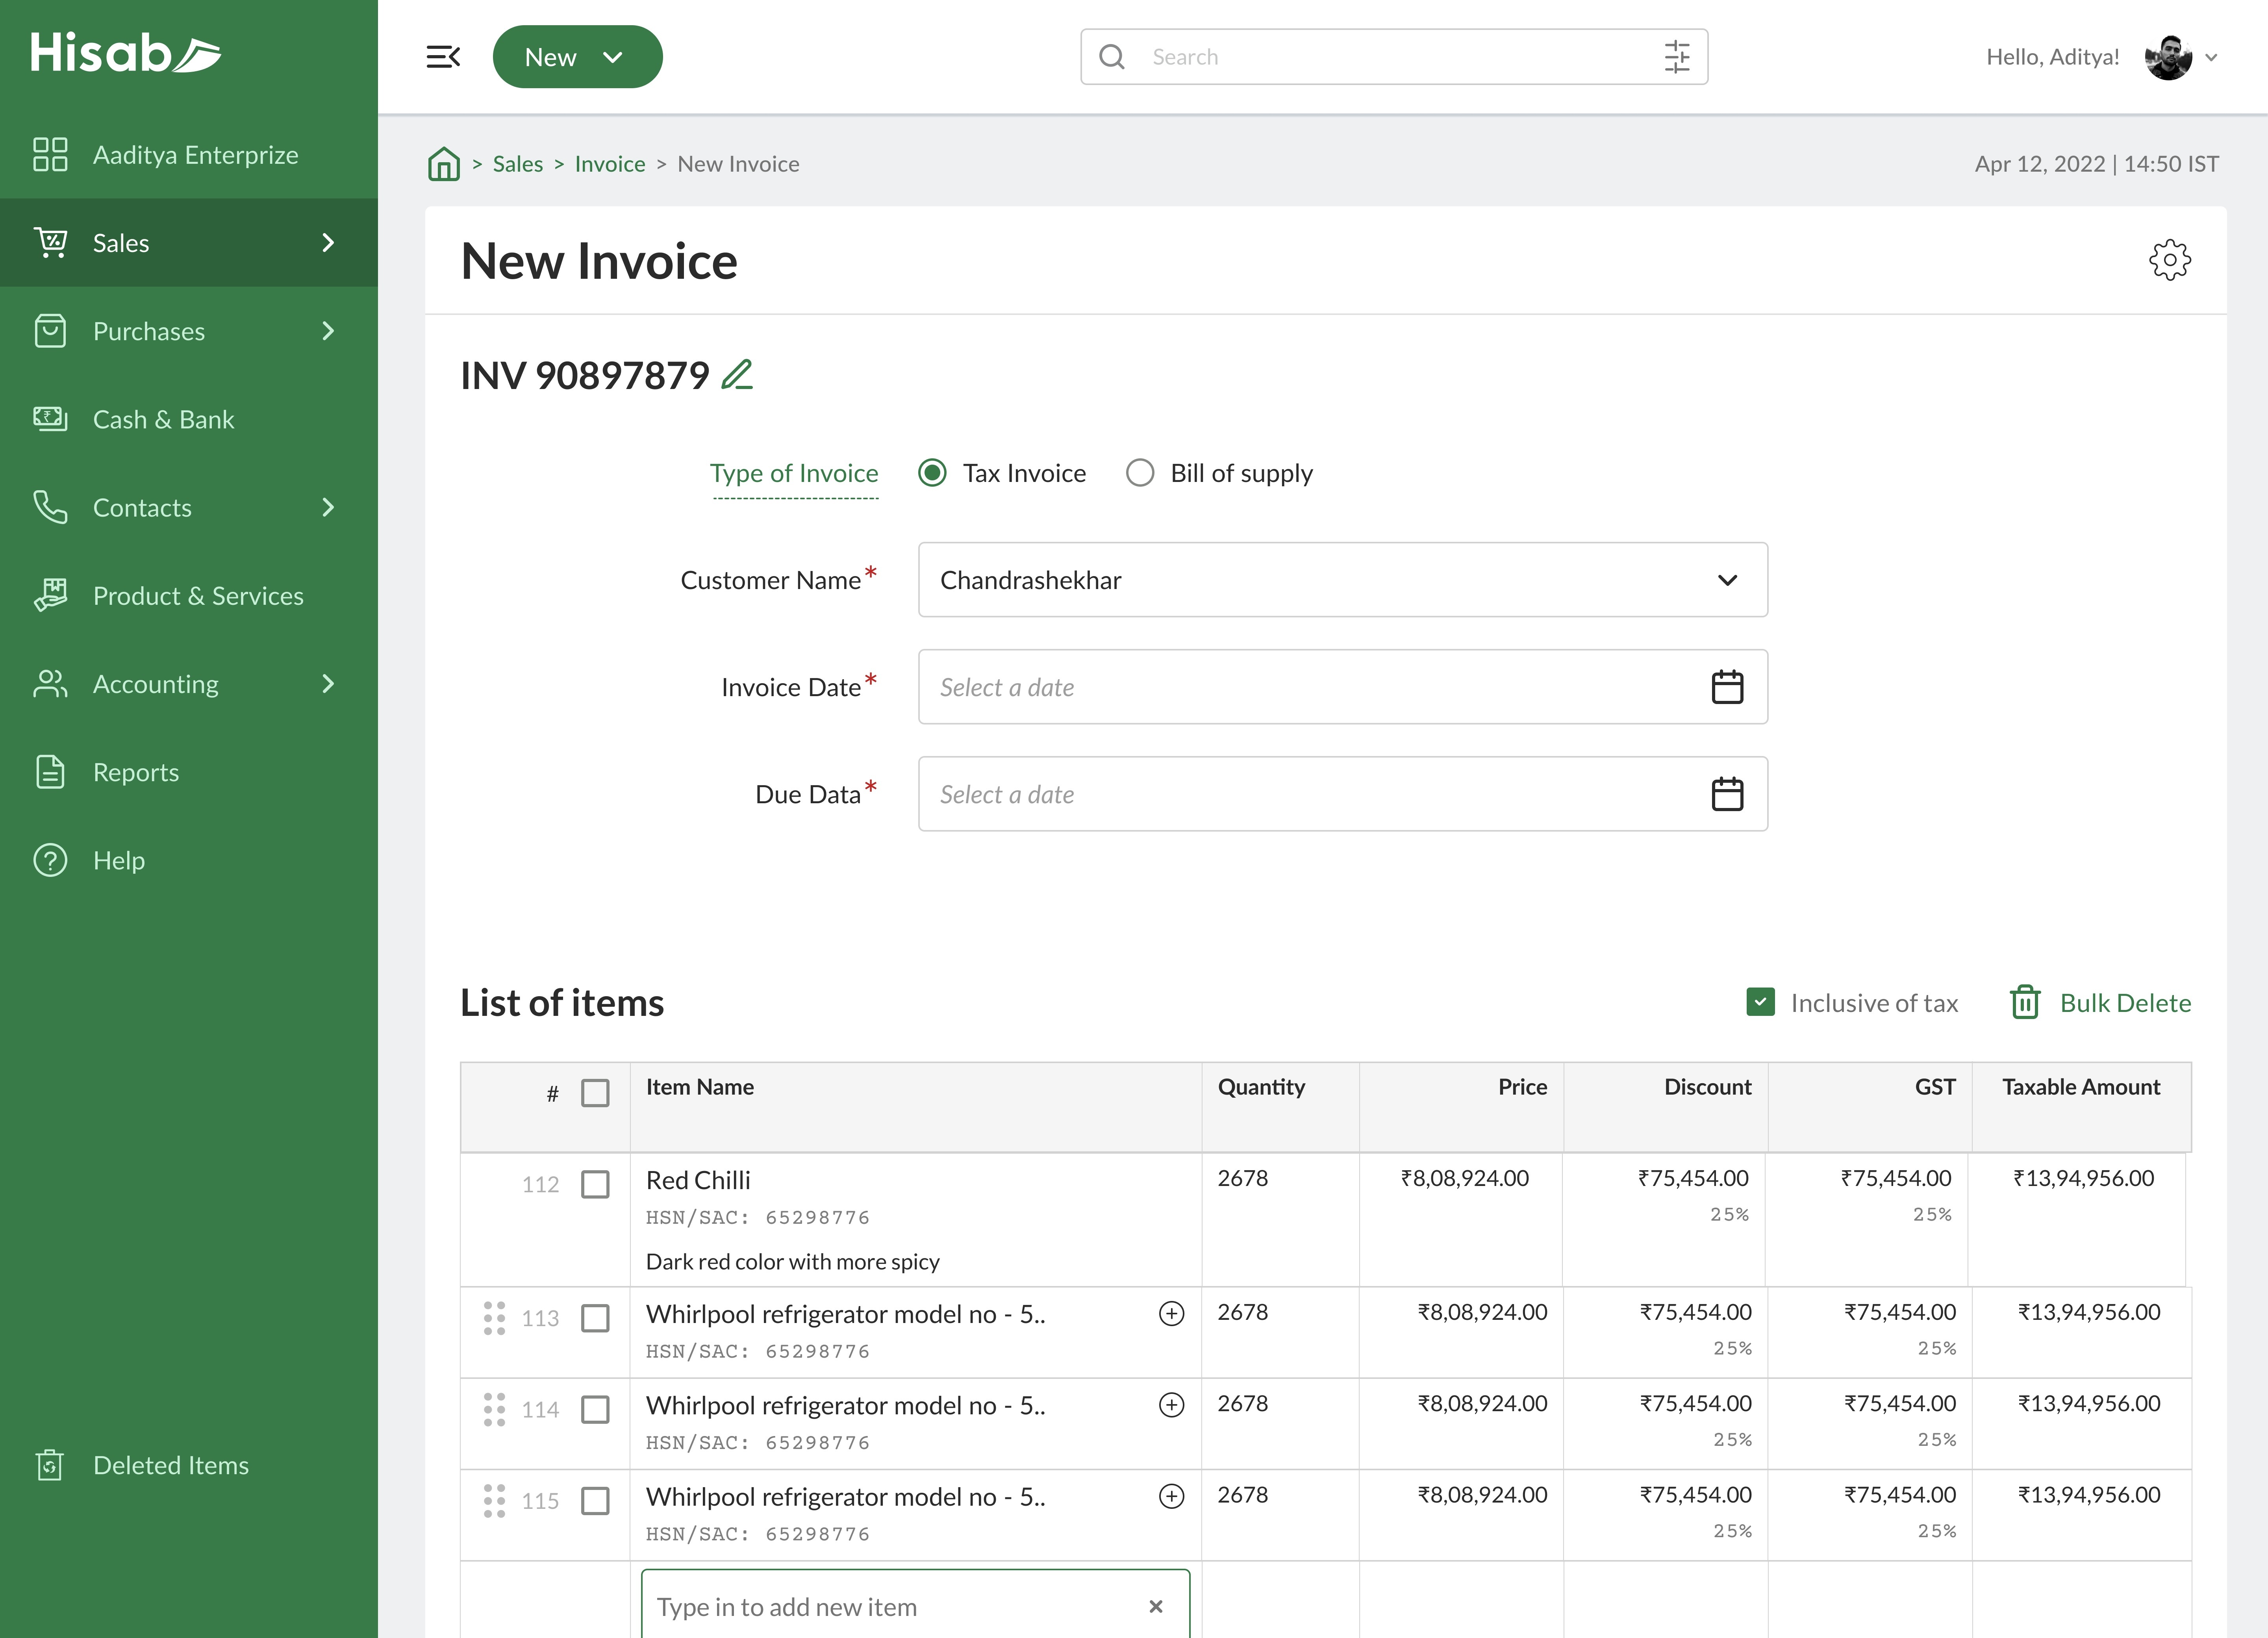Click the search magnifier icon
The height and width of the screenshot is (1638, 2268).
1112,57
